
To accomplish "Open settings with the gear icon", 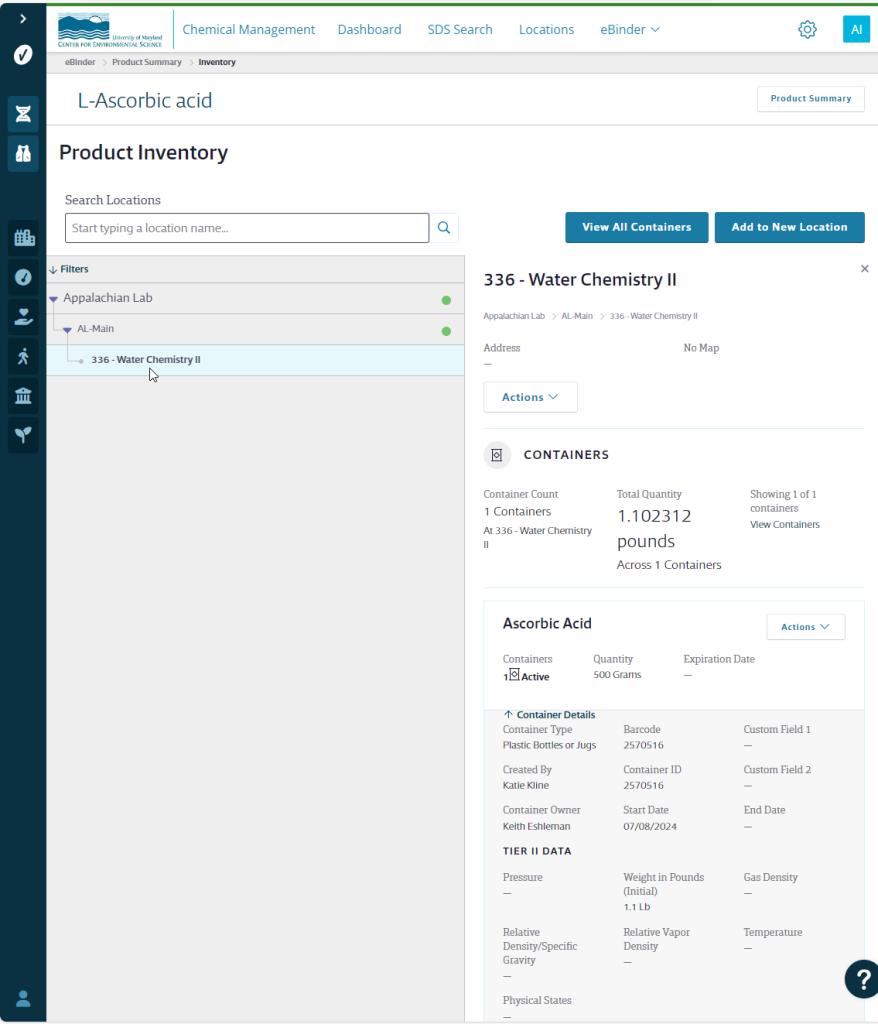I will coord(807,29).
